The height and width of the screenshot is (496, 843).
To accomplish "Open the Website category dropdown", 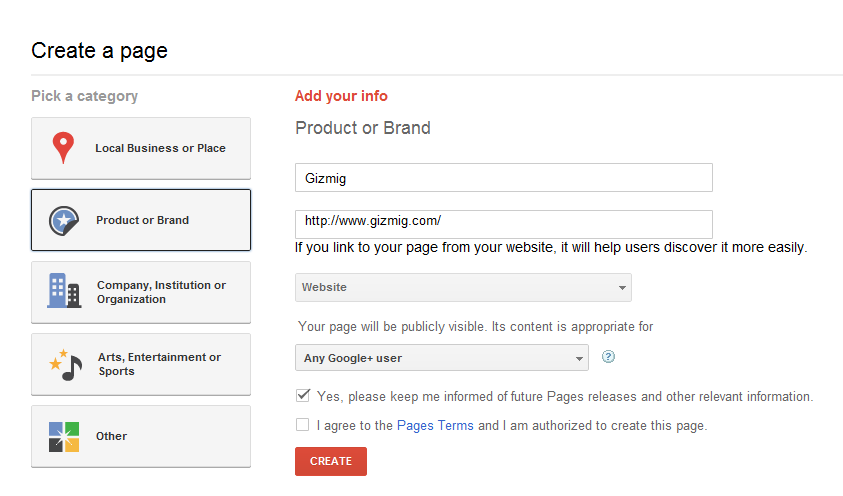I will 463,287.
